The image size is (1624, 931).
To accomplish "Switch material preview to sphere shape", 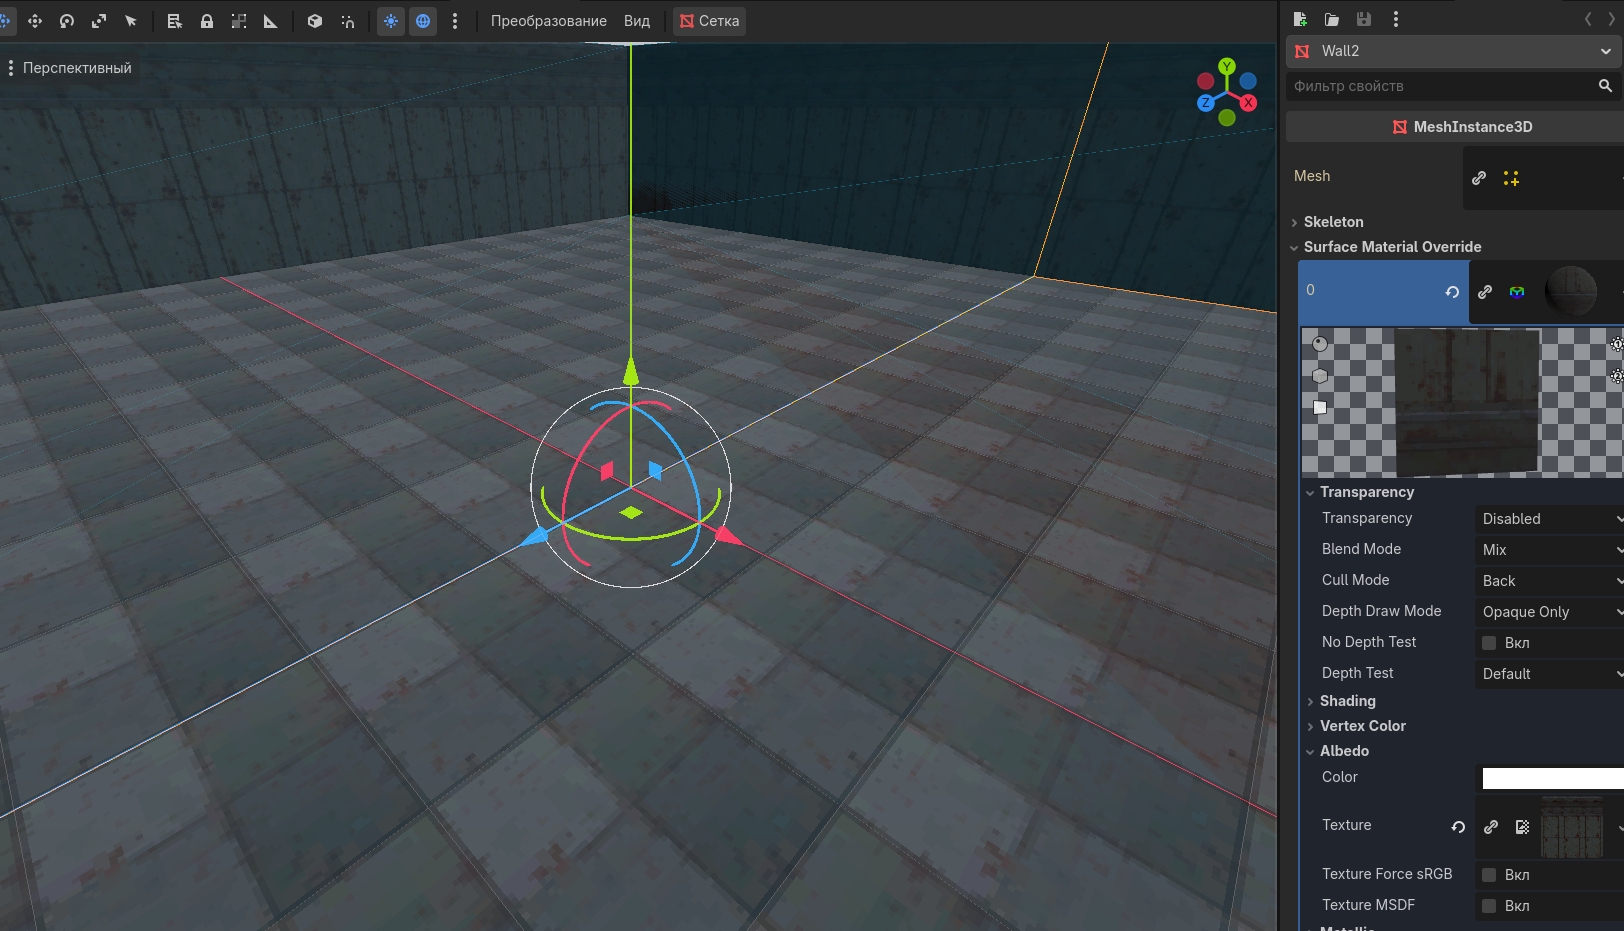I will point(1320,344).
